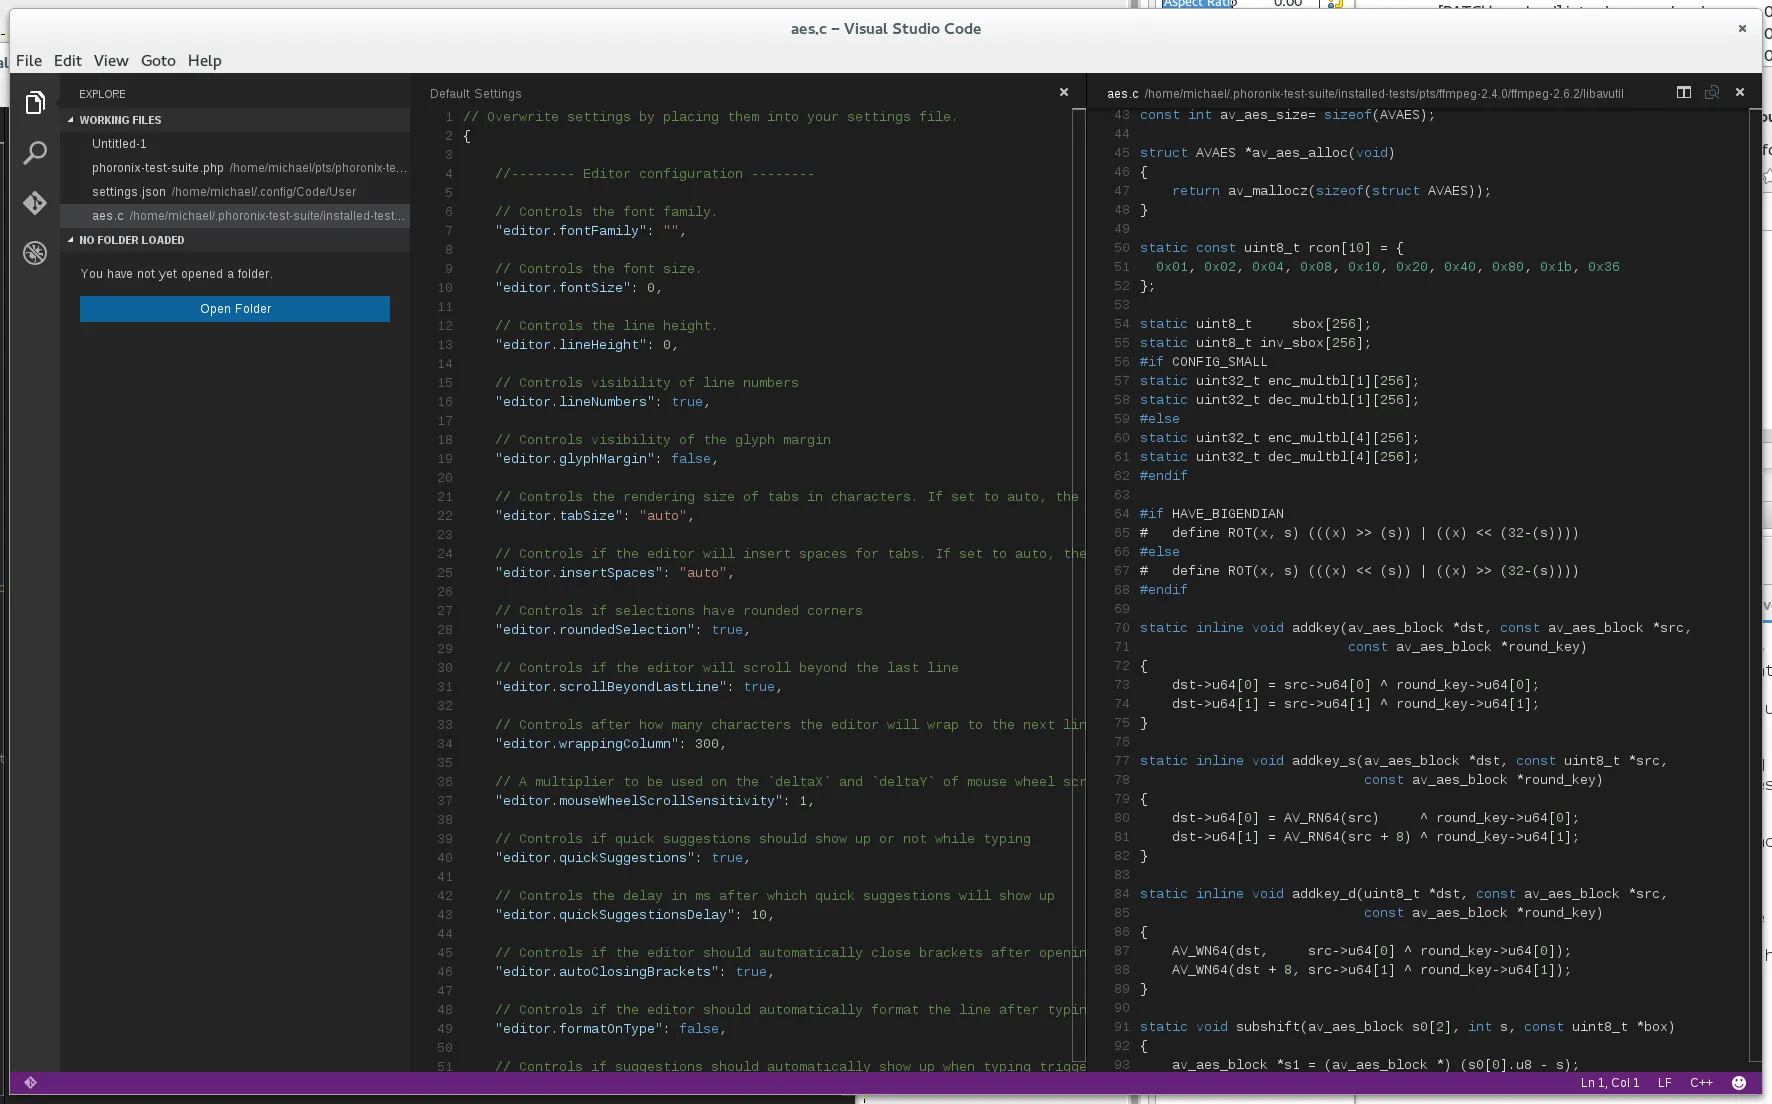1772x1104 pixels.
Task: Open the Debug view icon
Action: (35, 253)
